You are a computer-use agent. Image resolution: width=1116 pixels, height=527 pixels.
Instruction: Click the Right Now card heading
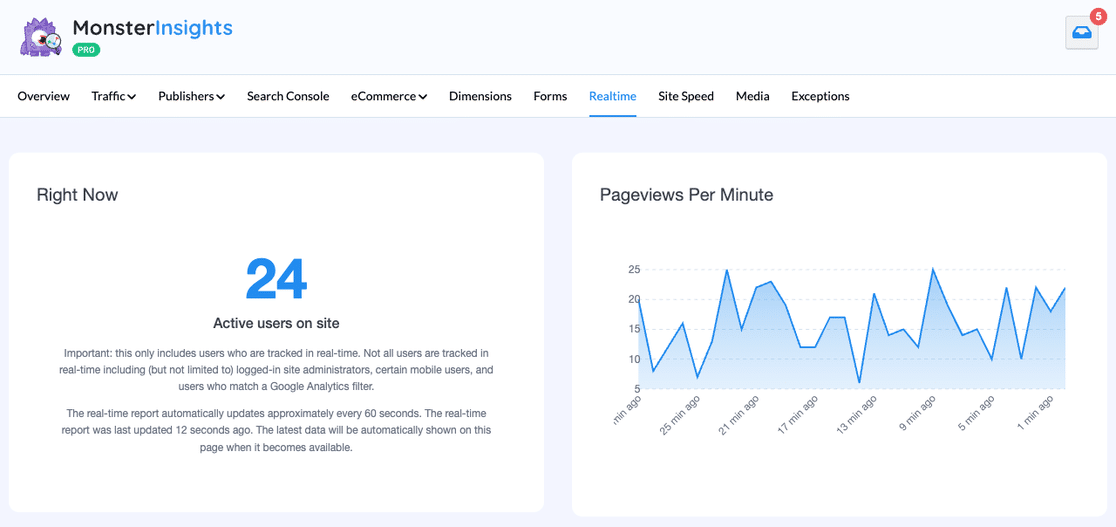click(x=78, y=194)
